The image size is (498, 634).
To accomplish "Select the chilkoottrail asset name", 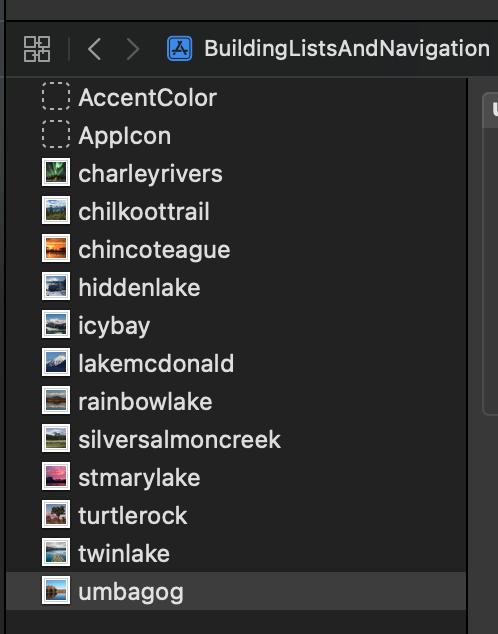I will (x=144, y=212).
